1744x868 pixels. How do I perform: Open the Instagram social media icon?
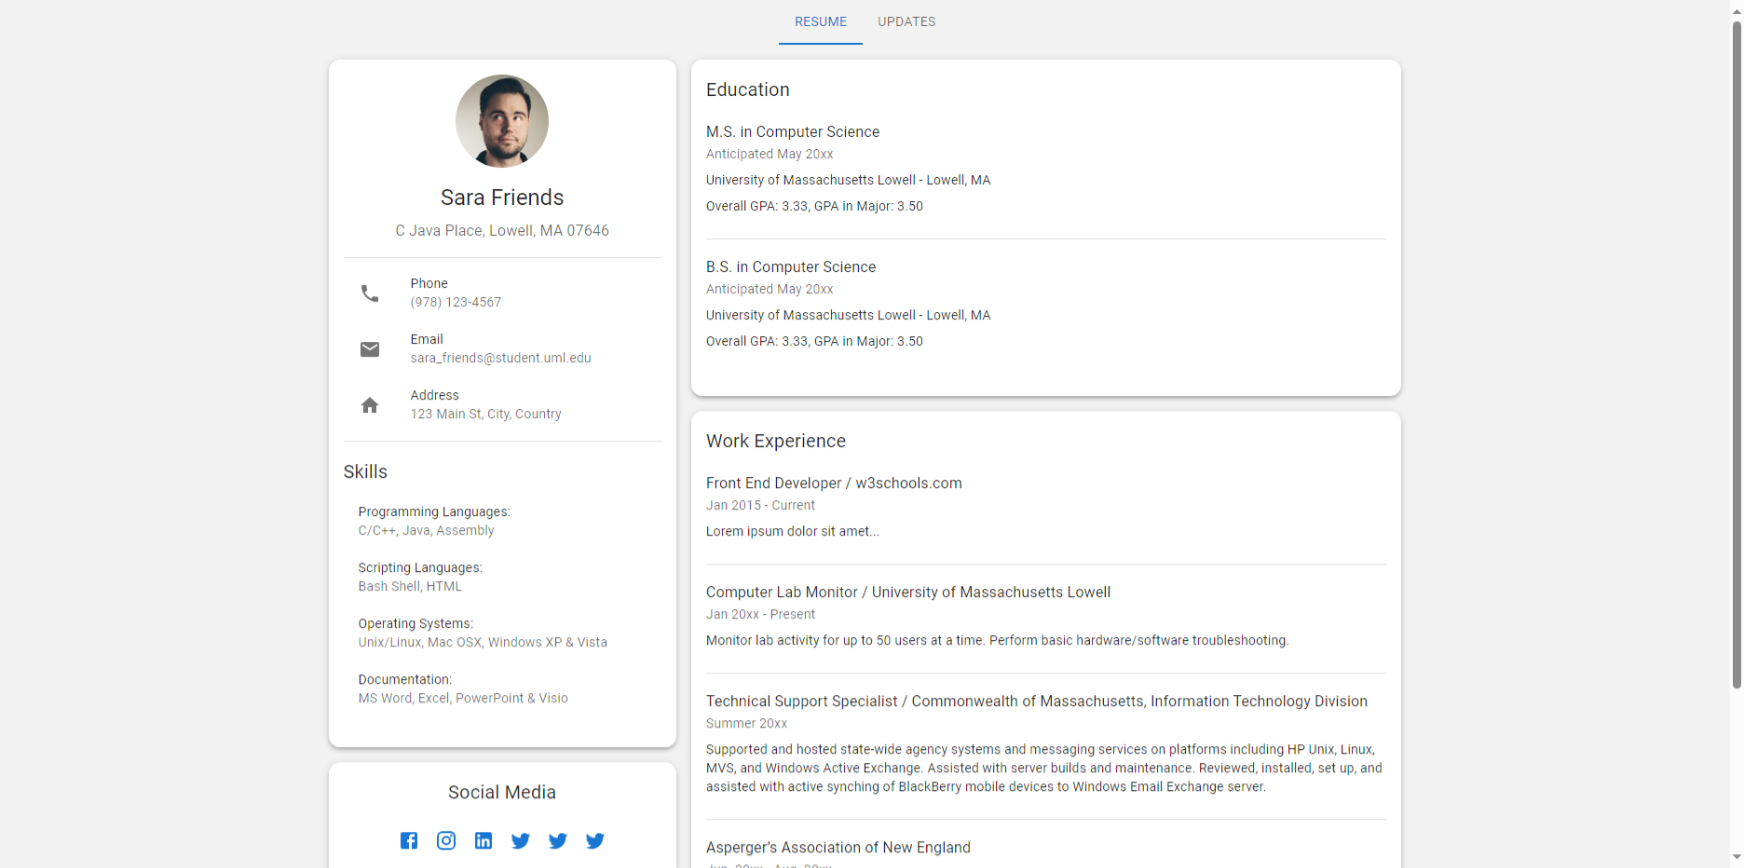446,840
